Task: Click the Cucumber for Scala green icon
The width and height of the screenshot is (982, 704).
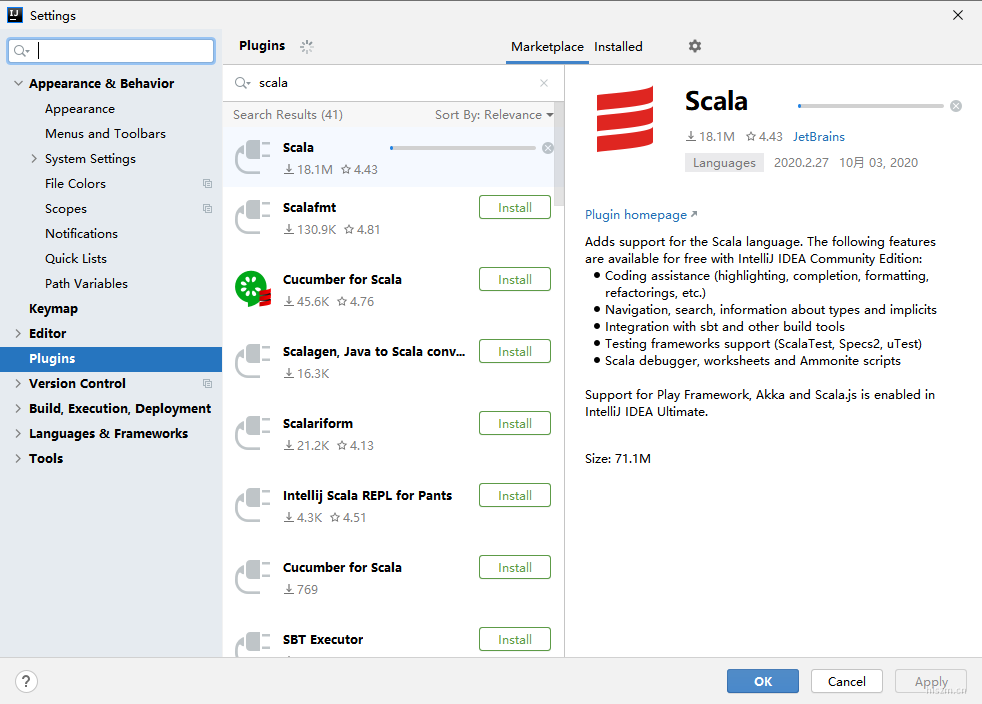Action: [x=252, y=289]
